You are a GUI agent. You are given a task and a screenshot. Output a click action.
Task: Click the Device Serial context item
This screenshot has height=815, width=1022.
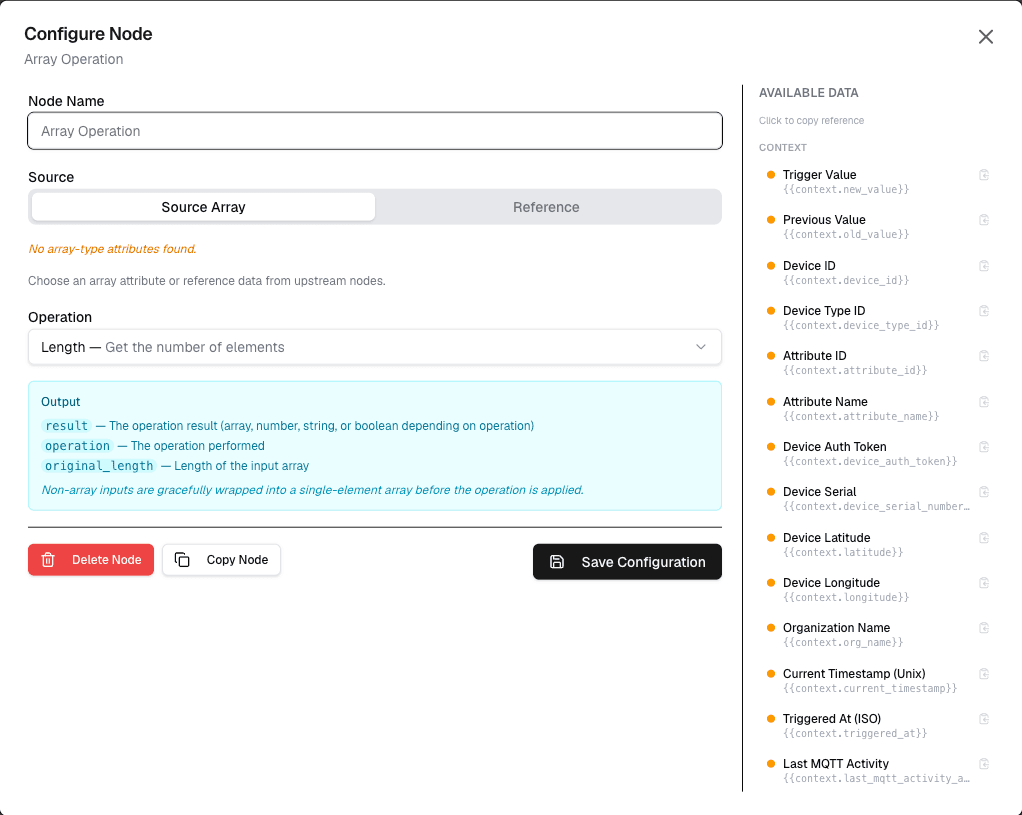pos(877,499)
